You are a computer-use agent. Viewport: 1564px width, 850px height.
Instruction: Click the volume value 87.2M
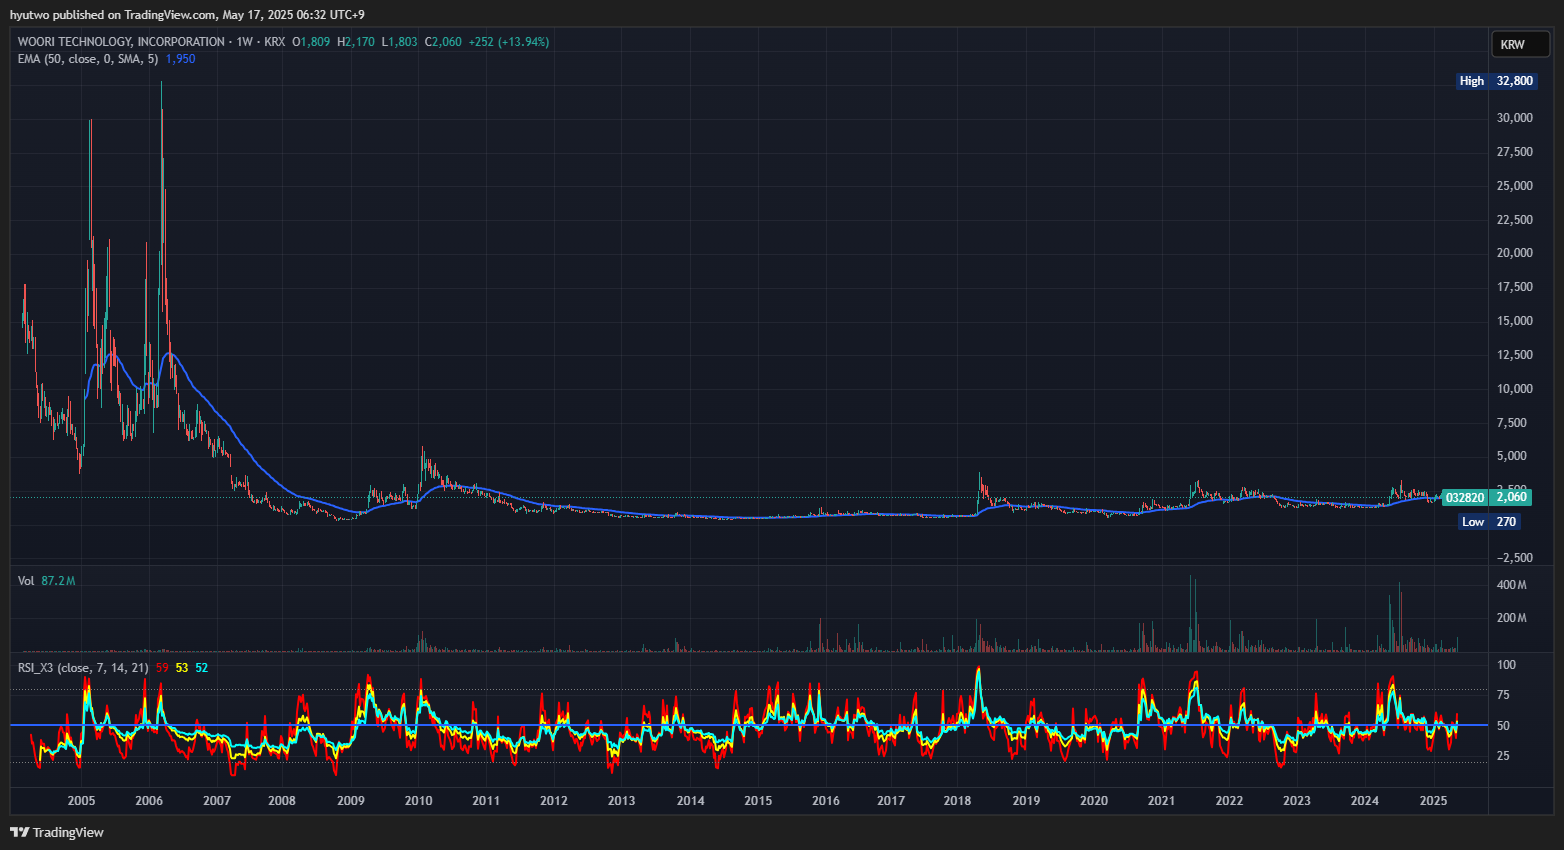(58, 581)
